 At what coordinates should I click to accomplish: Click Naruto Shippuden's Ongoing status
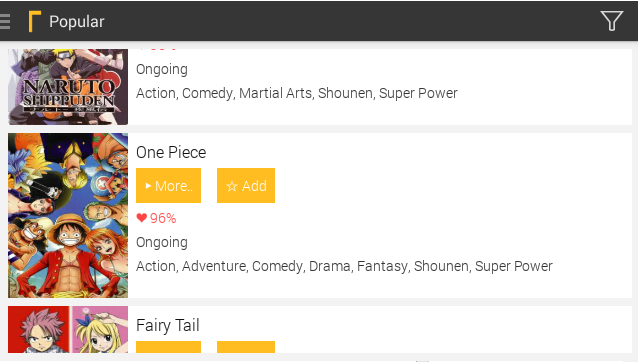click(162, 70)
